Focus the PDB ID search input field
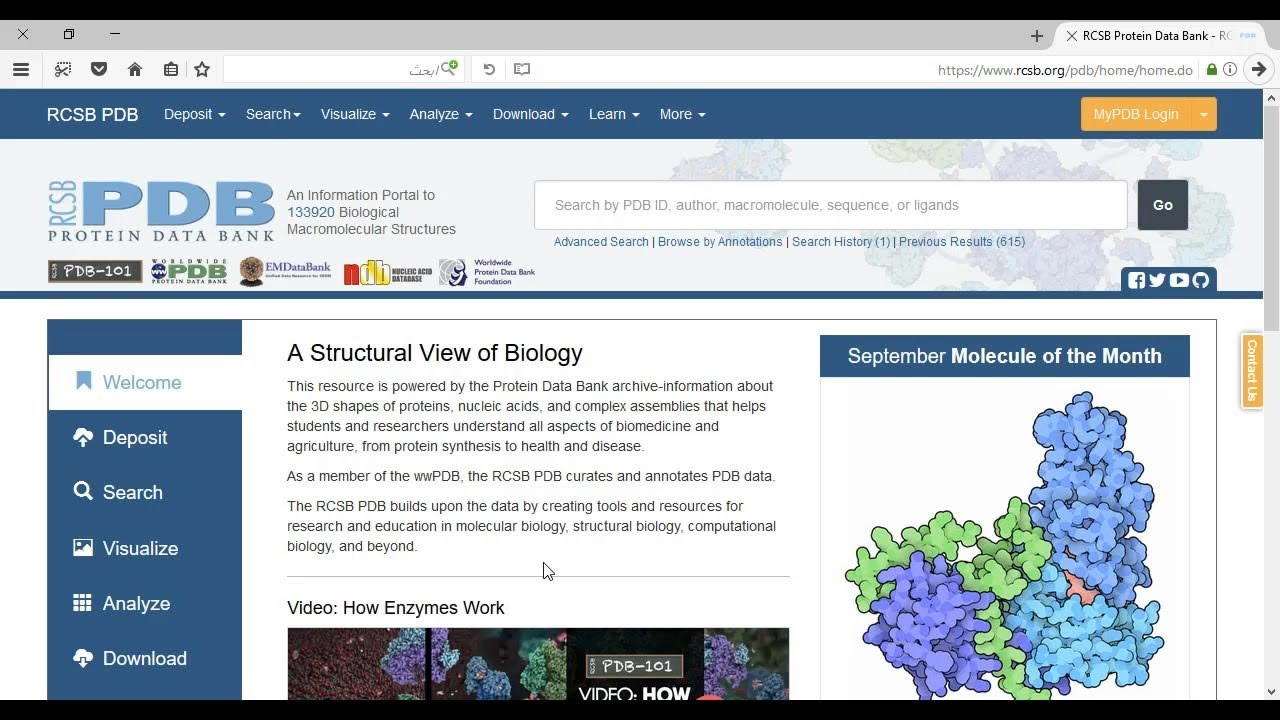The image size is (1280, 720). [831, 205]
